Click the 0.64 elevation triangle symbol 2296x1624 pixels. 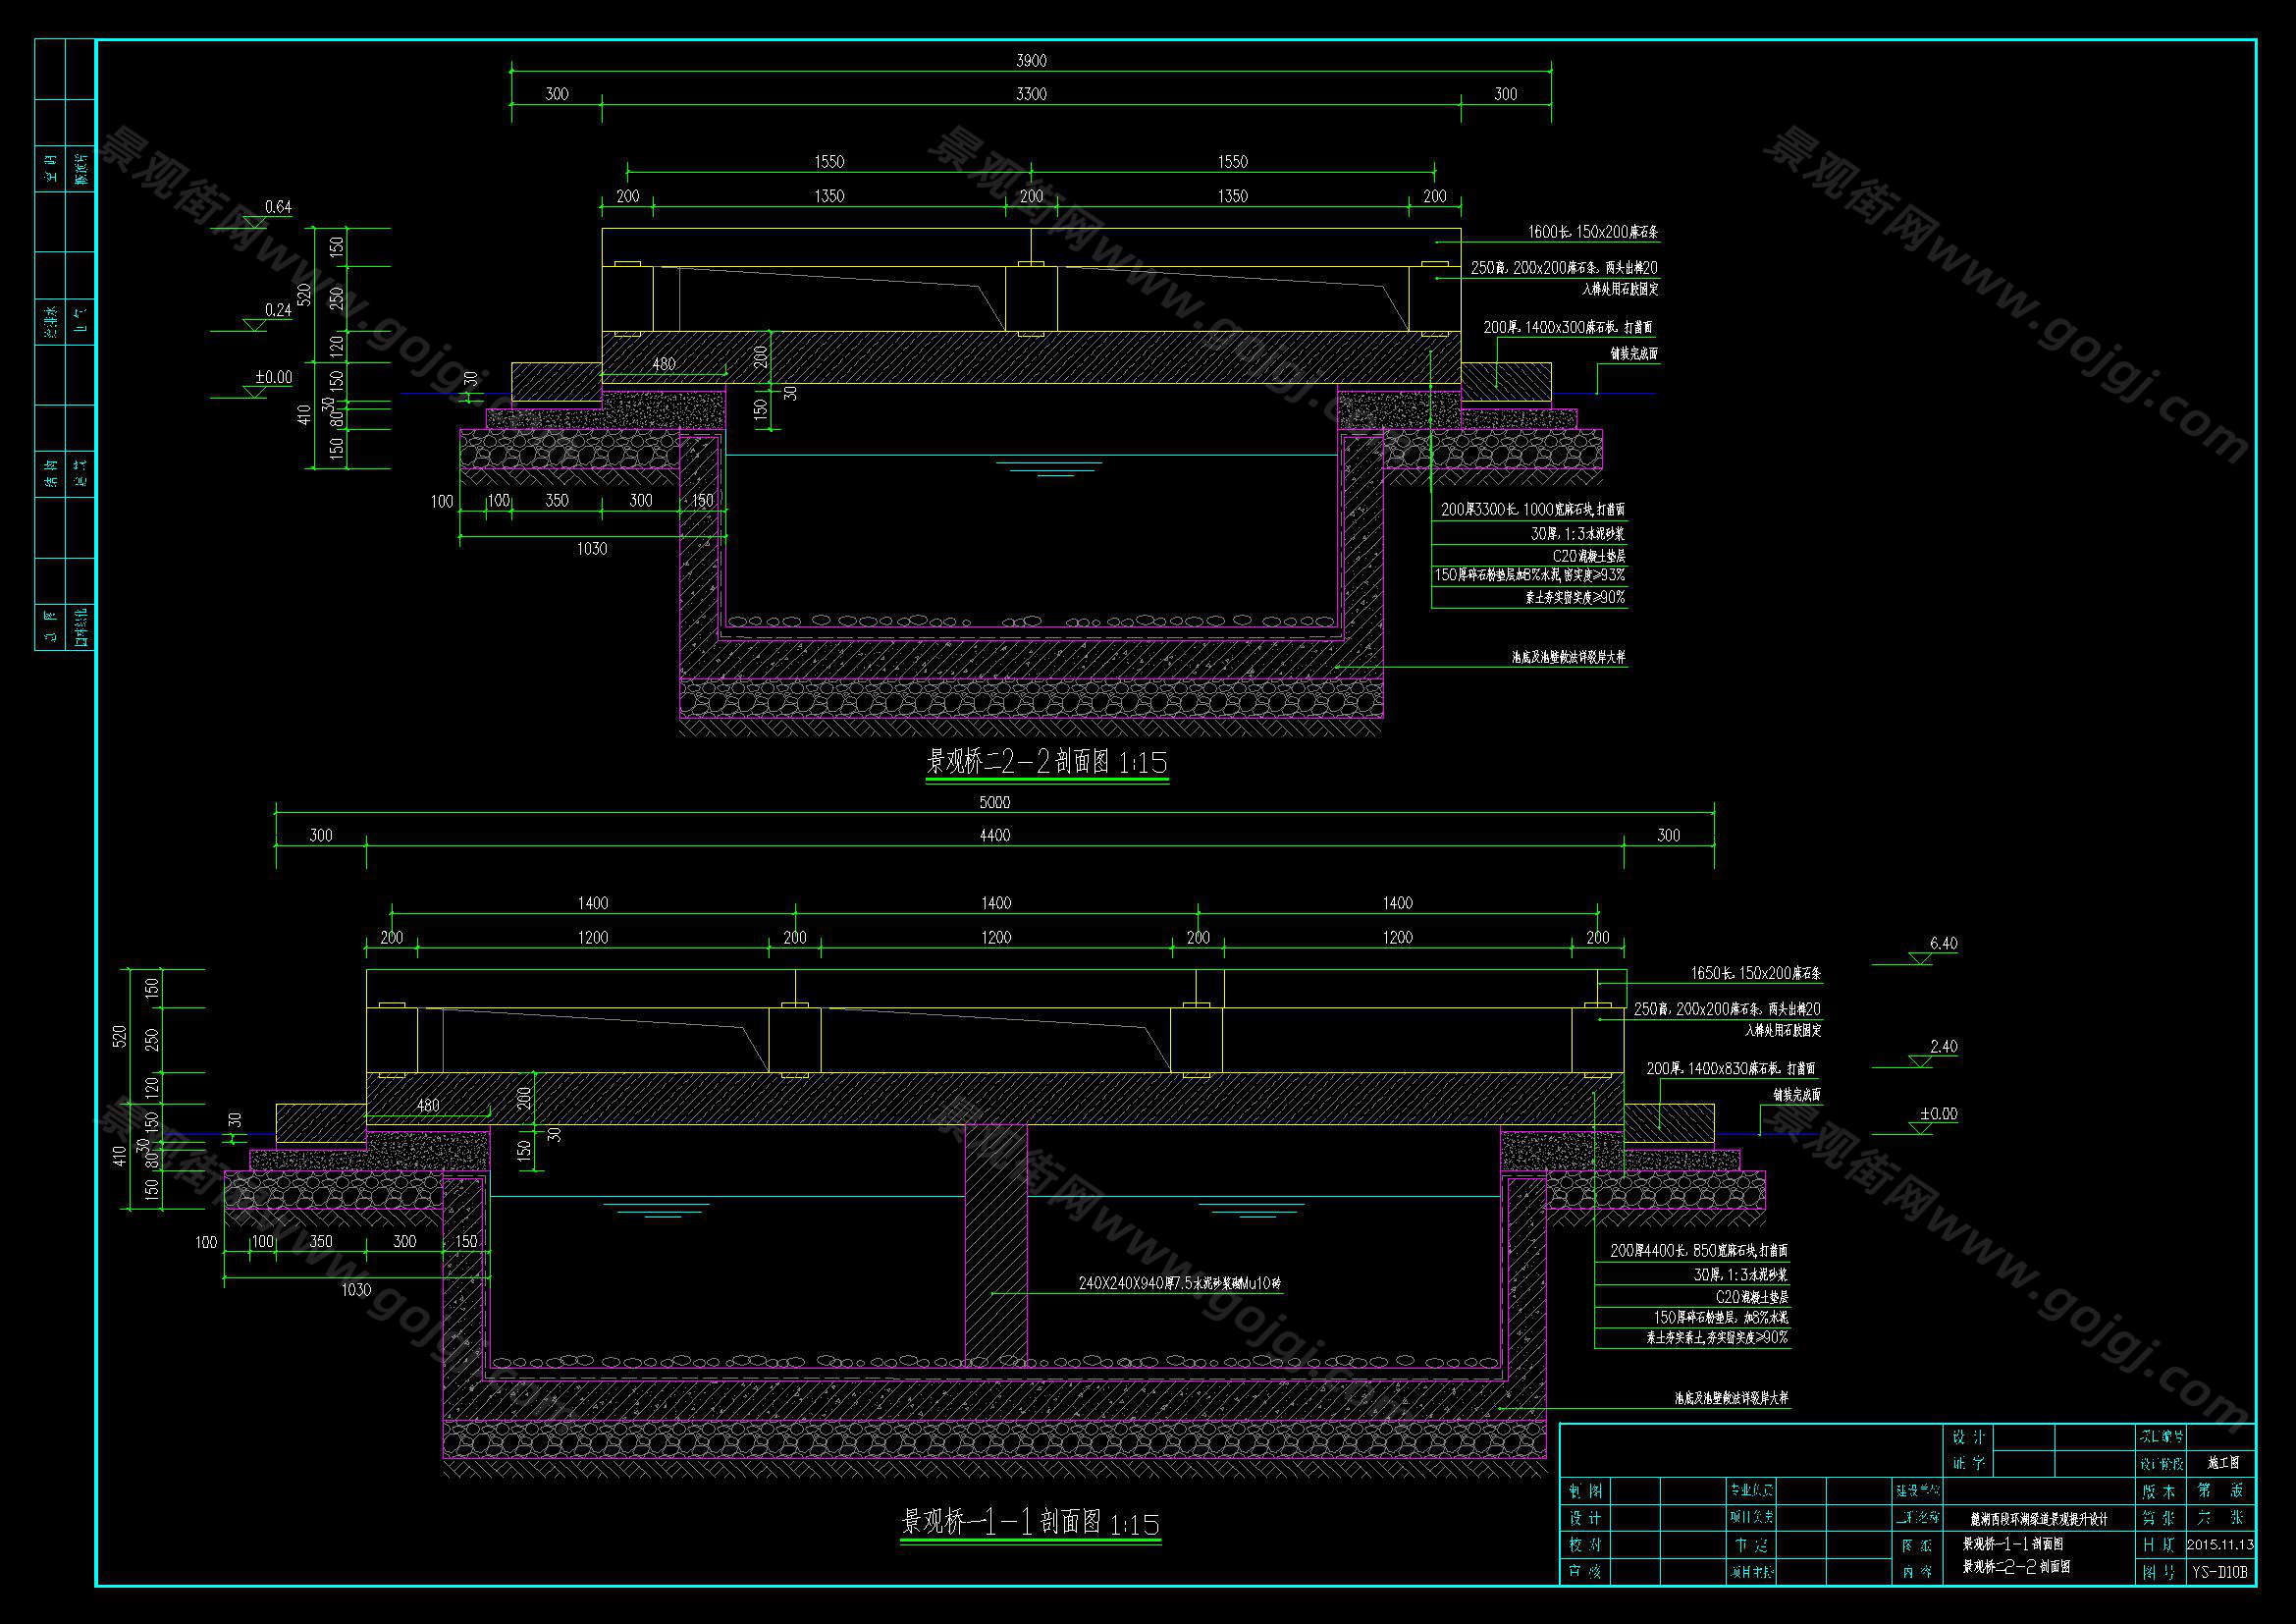pyautogui.click(x=257, y=221)
